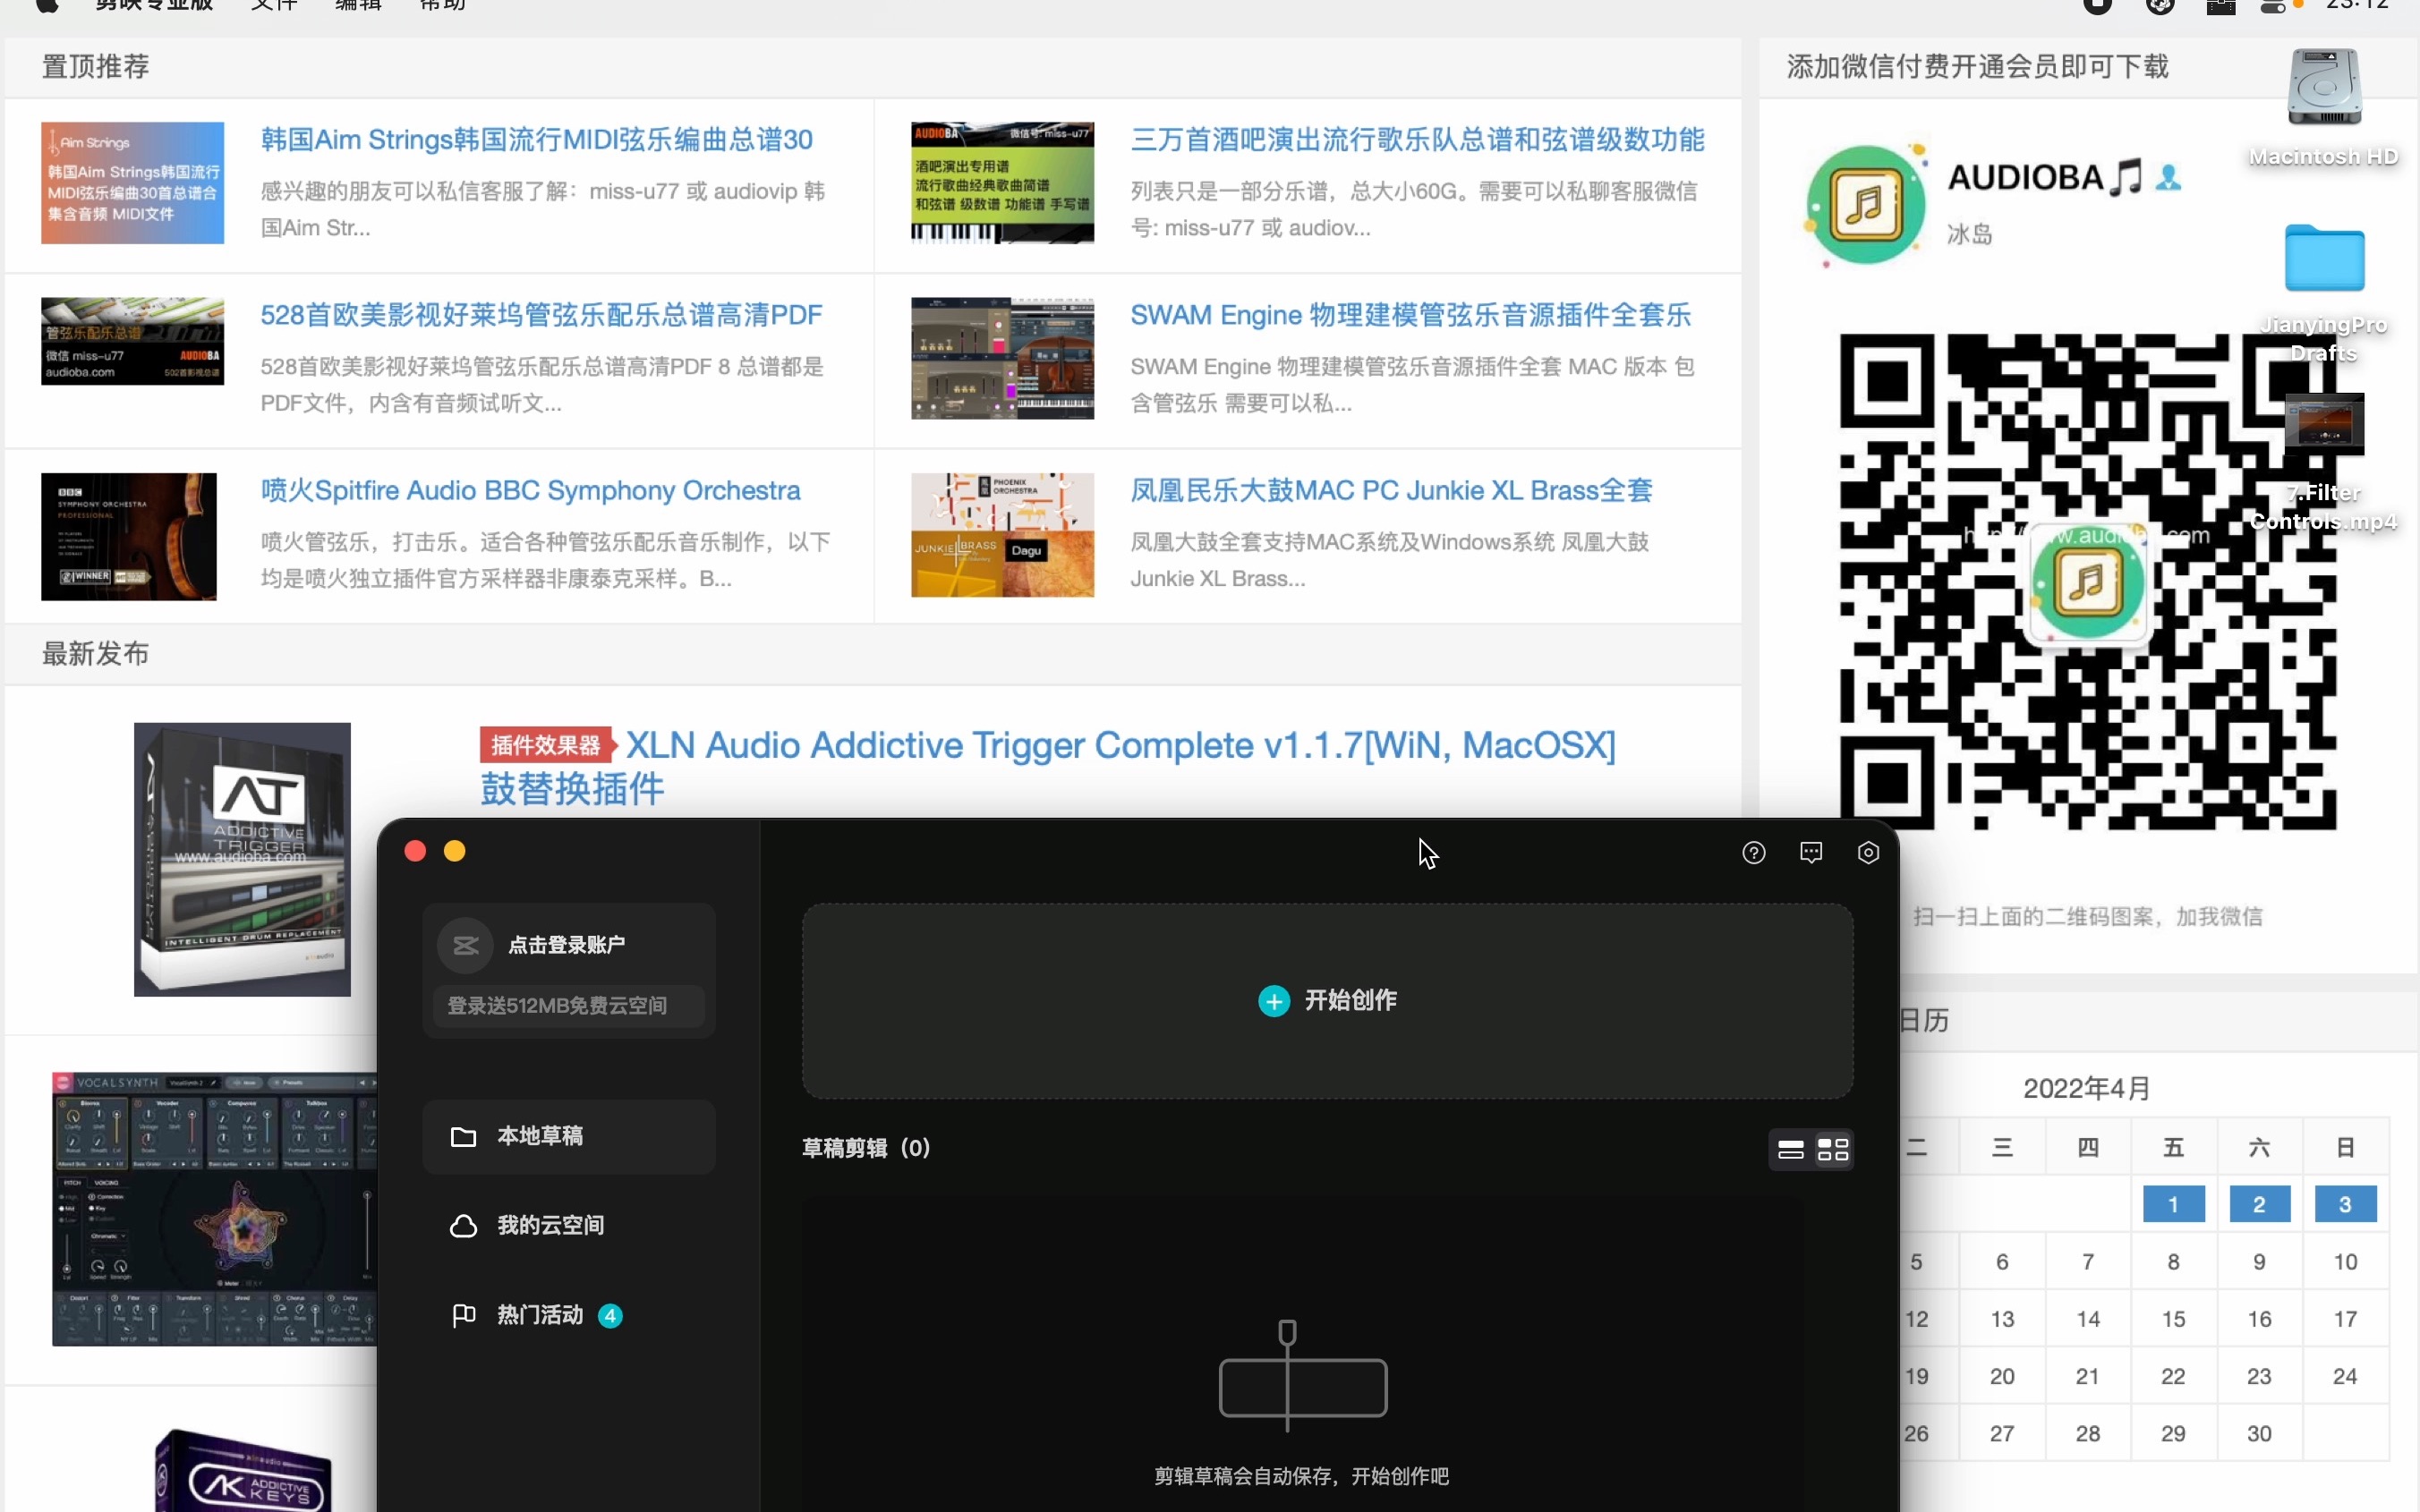Open 凤凰民乐大鼓MAC PC Junkie XL Brass link
Viewport: 2420px width, 1512px height.
[x=1391, y=490]
